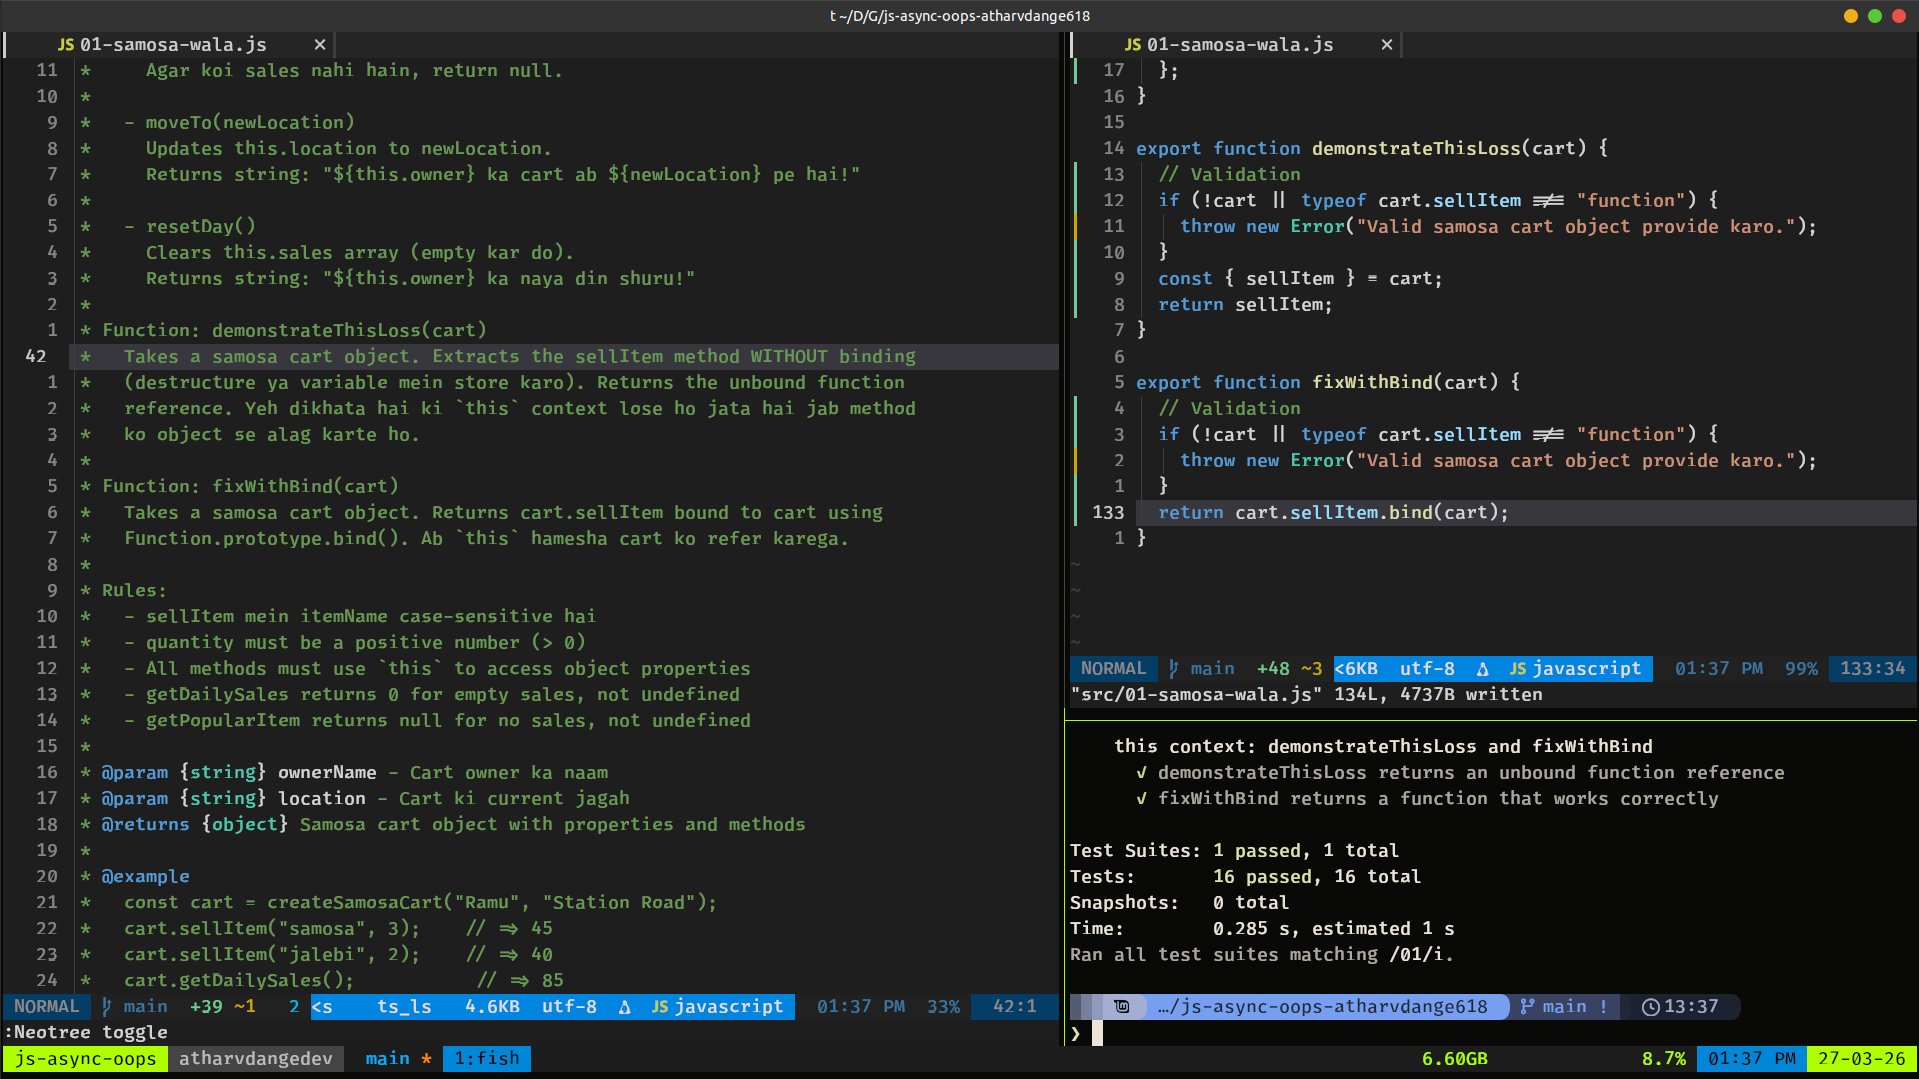Click git branch icon in left statusline
Image resolution: width=1919 pixels, height=1079 pixels.
tap(107, 1006)
